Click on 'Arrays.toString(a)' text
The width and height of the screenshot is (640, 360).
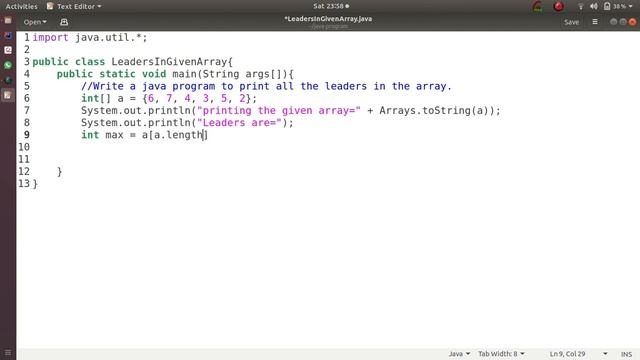[x=434, y=111]
